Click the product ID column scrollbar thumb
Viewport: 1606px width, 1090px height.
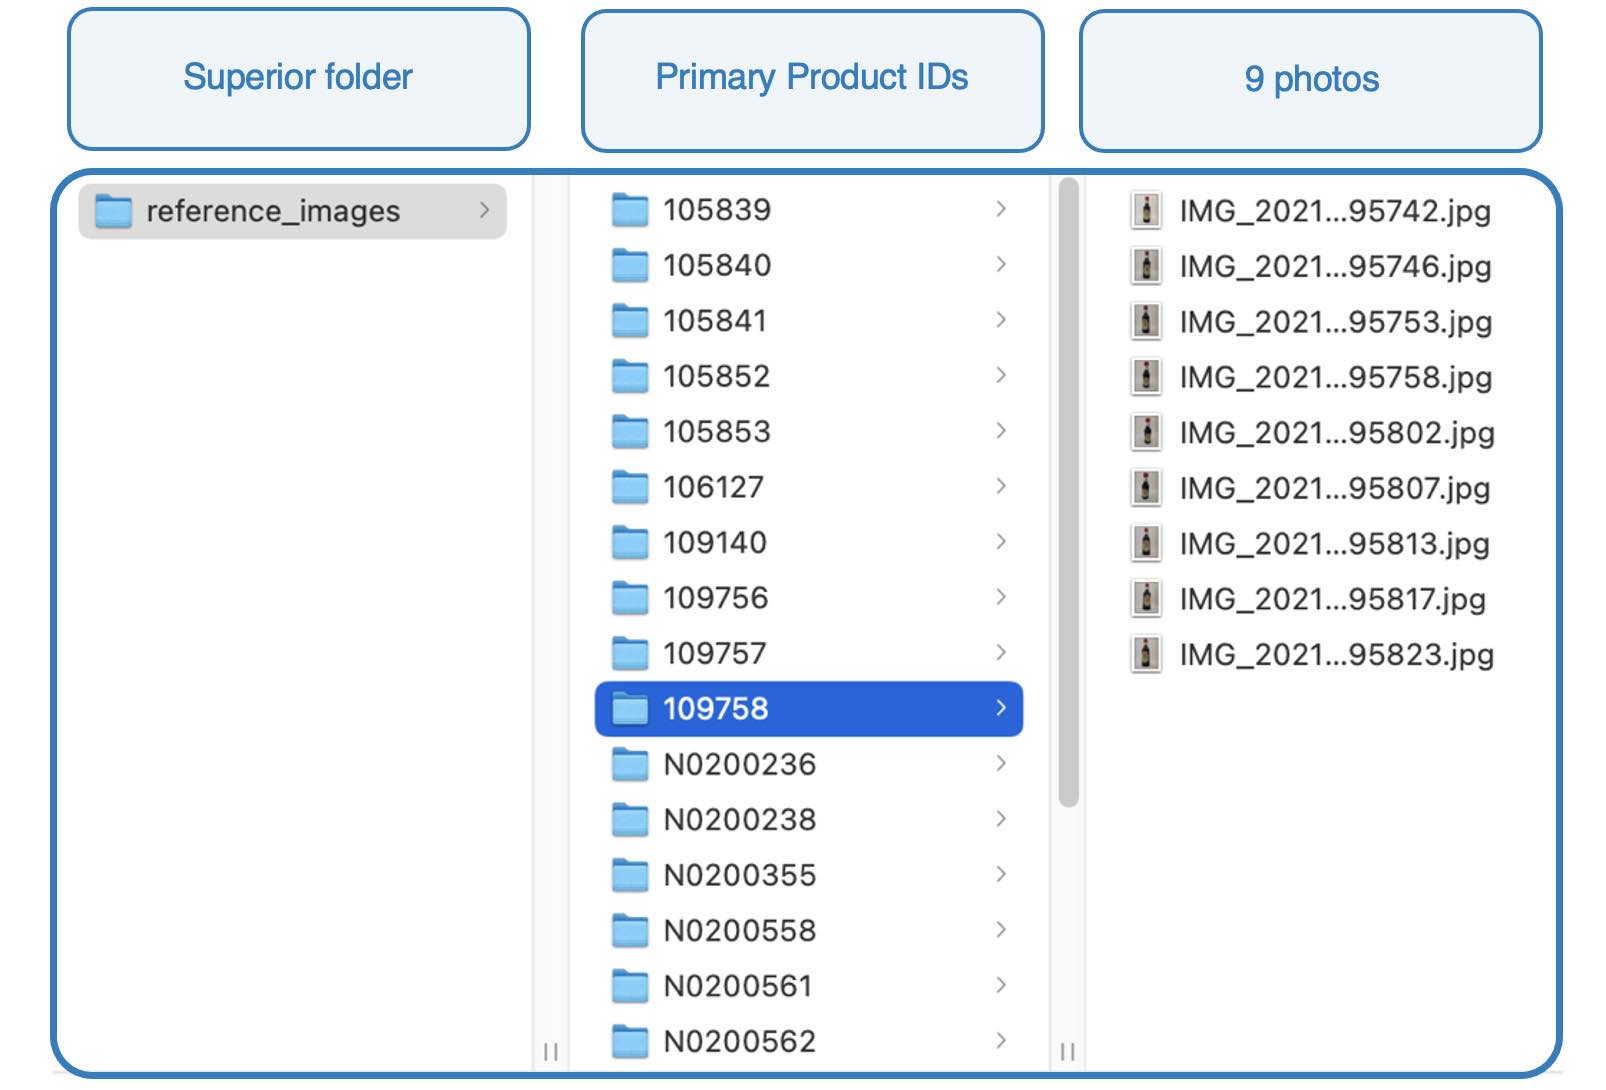(1068, 492)
